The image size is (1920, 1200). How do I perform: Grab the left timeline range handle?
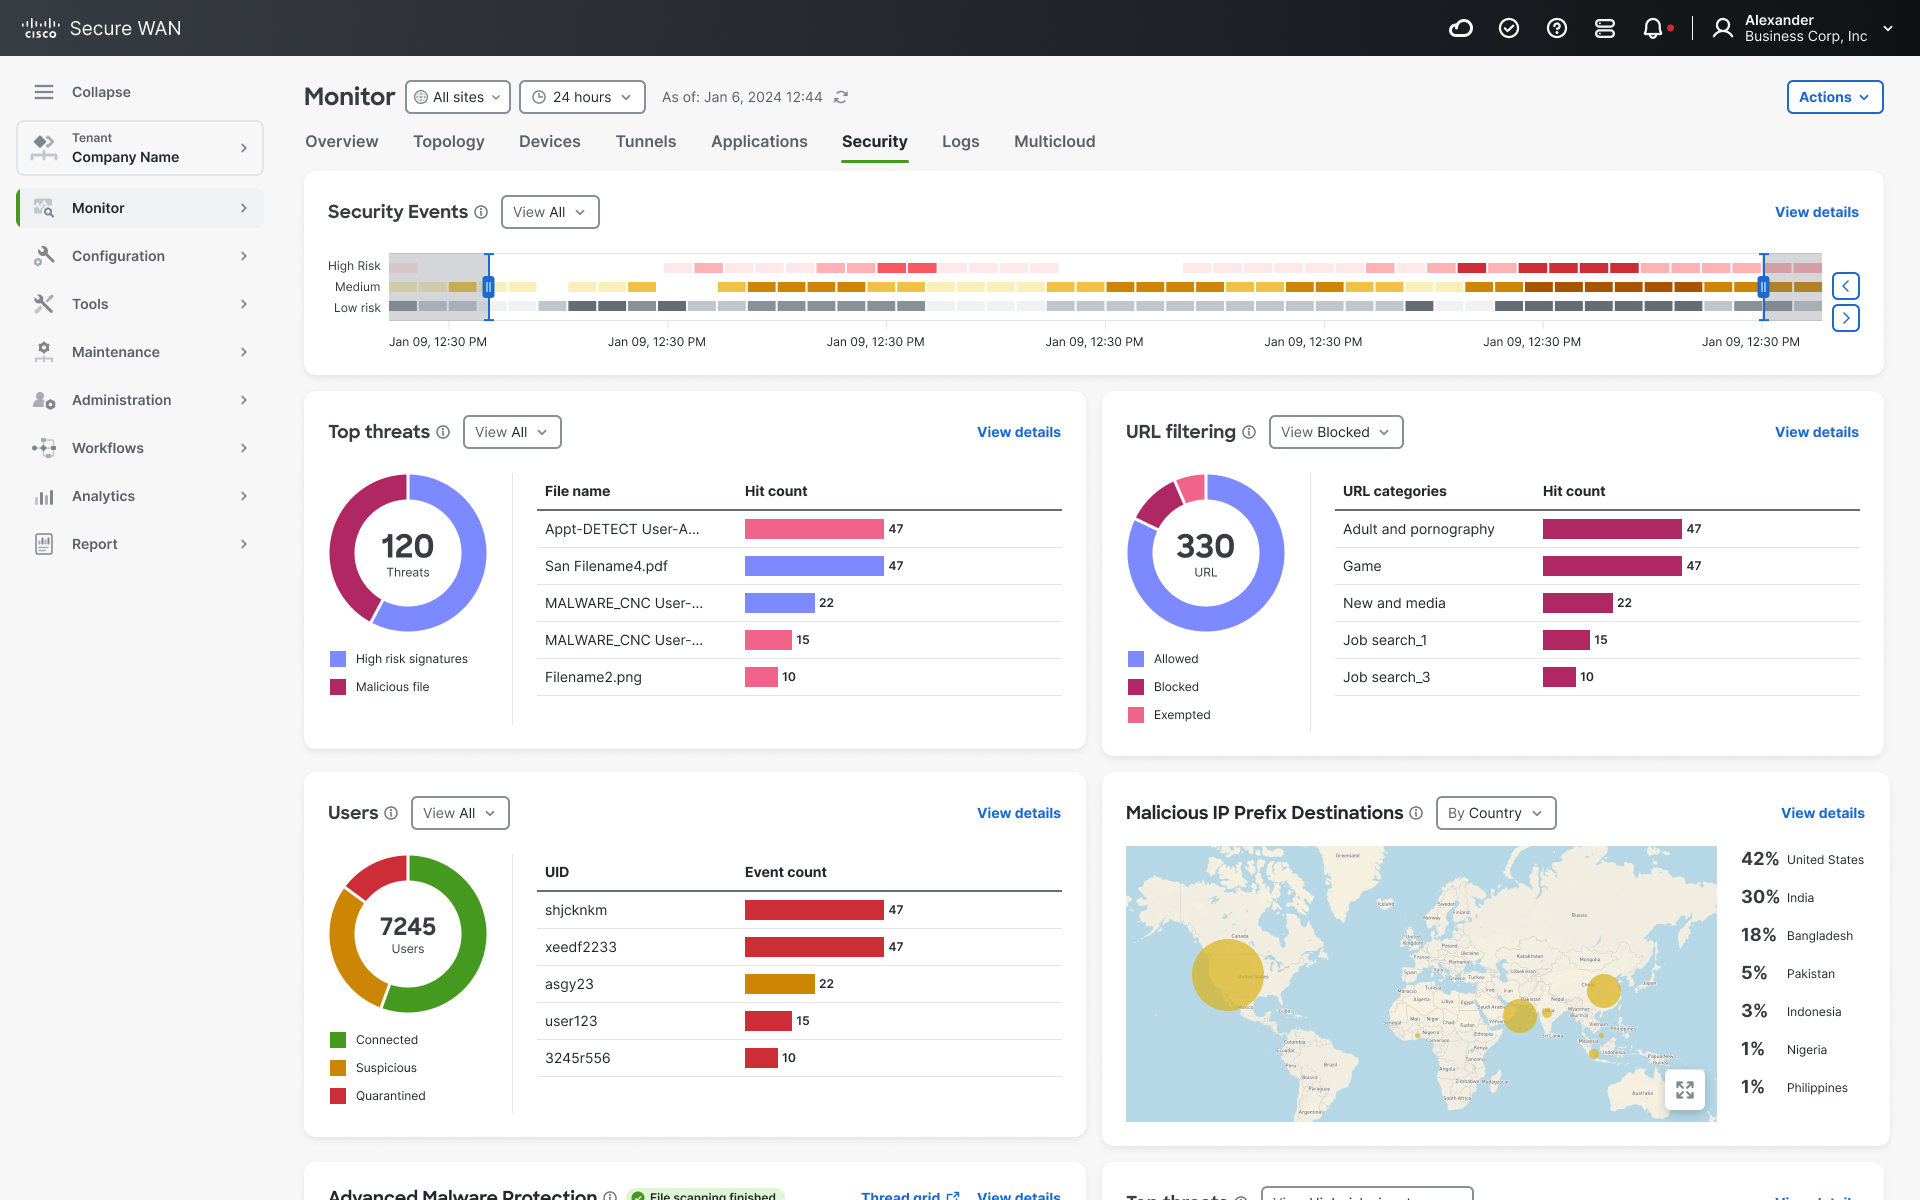pos(488,287)
